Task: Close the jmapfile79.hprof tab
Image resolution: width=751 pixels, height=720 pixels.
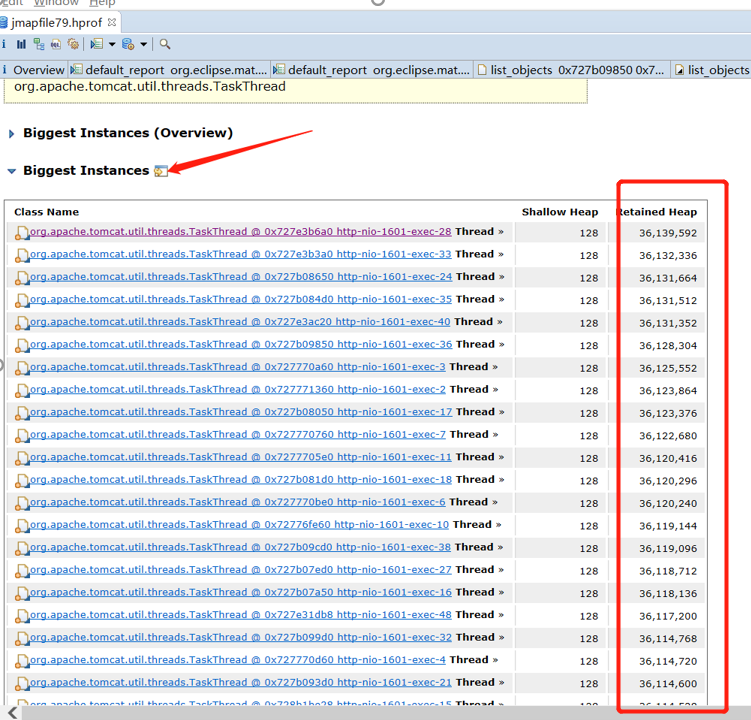Action: click(112, 22)
